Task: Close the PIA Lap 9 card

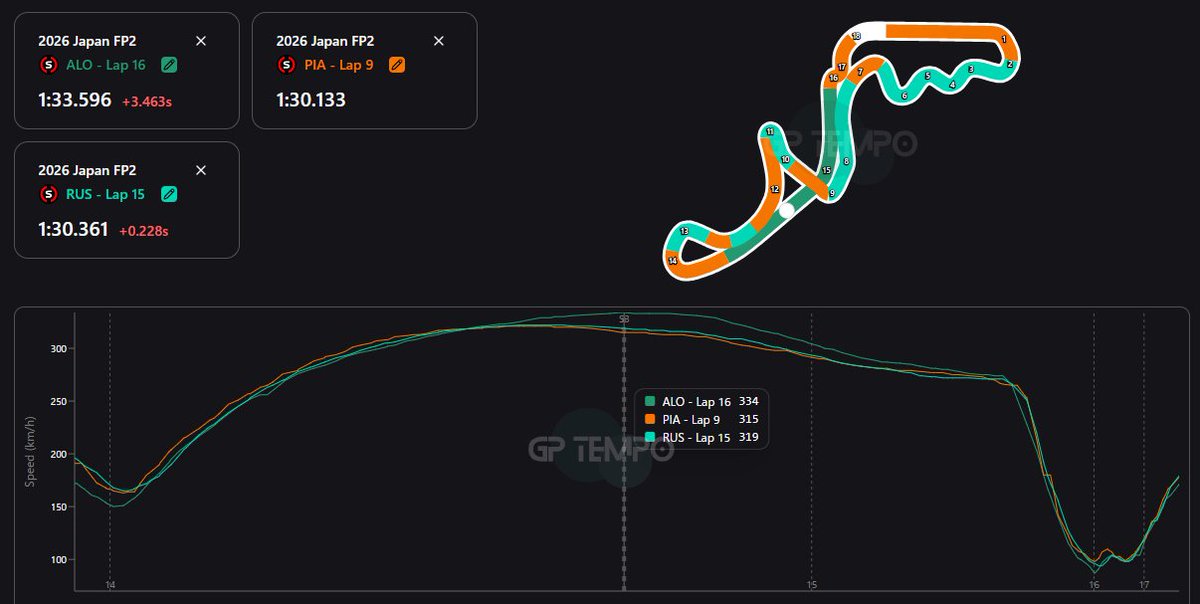Action: point(438,41)
